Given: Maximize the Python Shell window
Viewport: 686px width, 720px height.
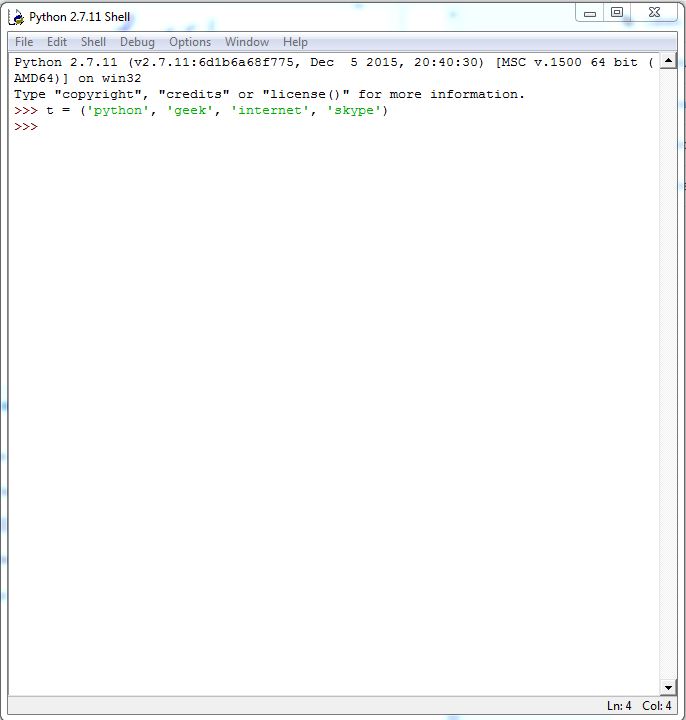Looking at the screenshot, I should pos(617,12).
